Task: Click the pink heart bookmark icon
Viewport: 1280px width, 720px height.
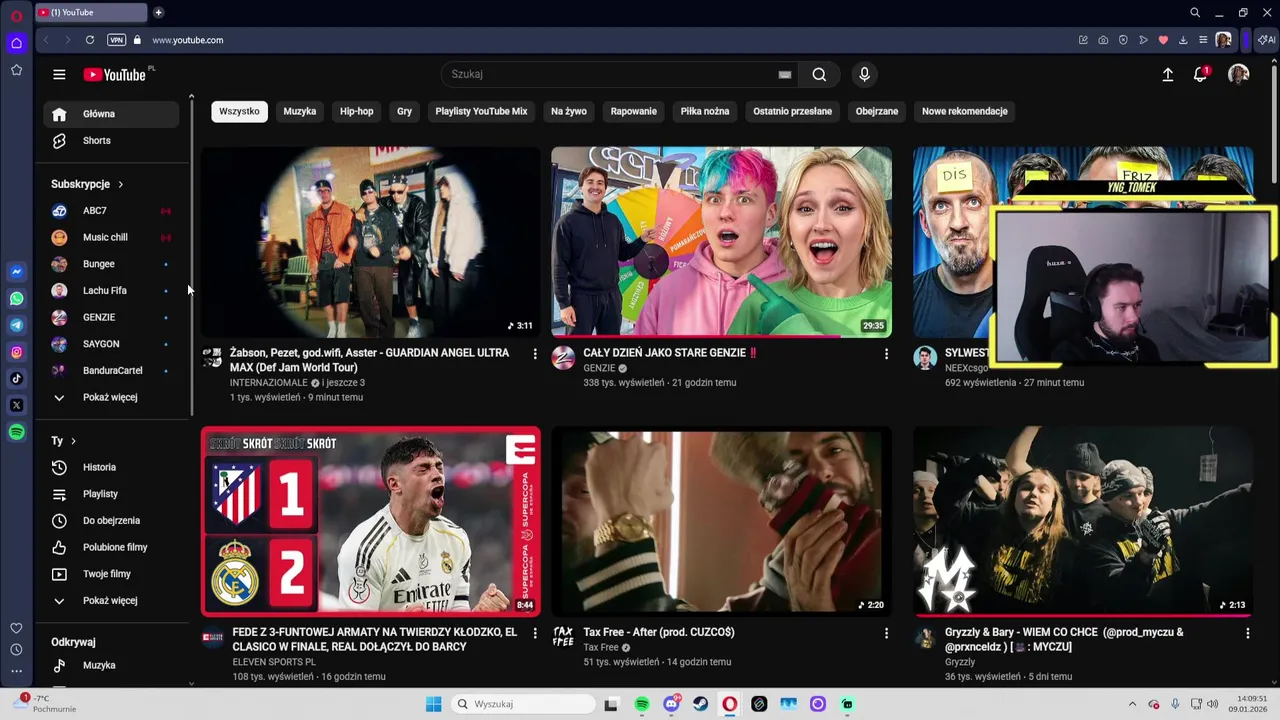Action: click(1163, 40)
